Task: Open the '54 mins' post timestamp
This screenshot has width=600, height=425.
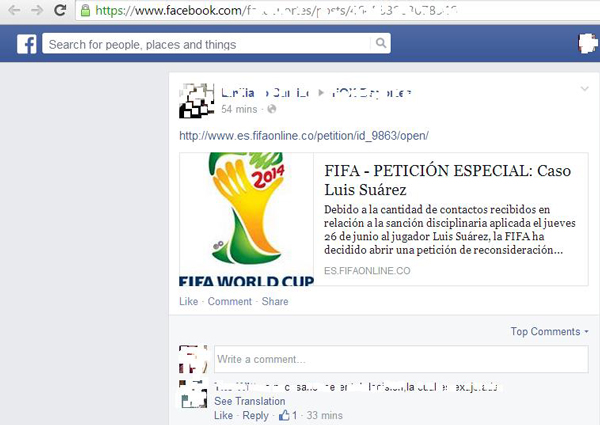Action: [x=239, y=109]
